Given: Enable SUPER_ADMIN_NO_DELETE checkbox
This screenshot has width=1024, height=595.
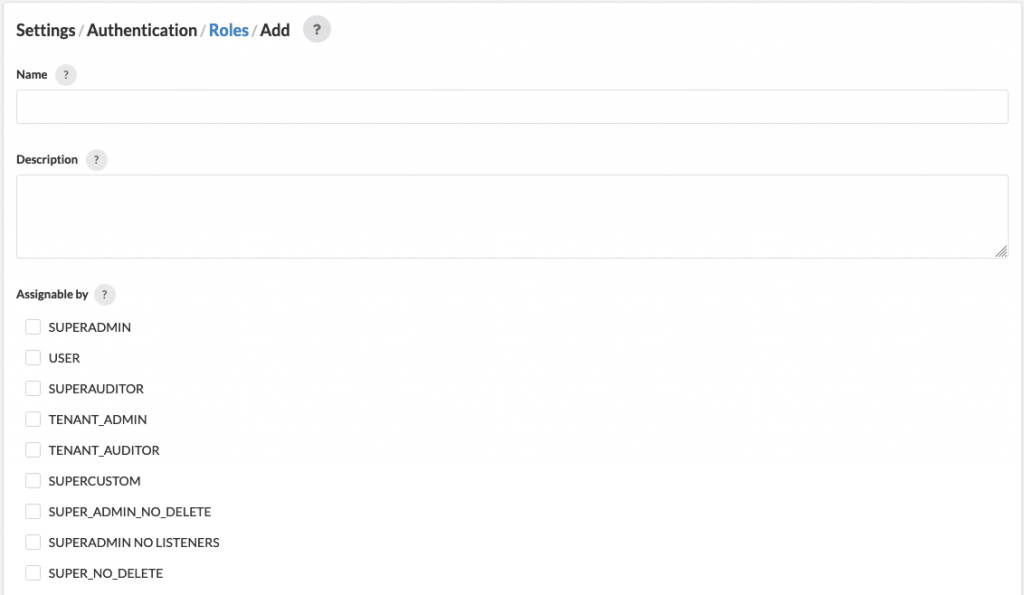Looking at the screenshot, I should click(x=33, y=511).
